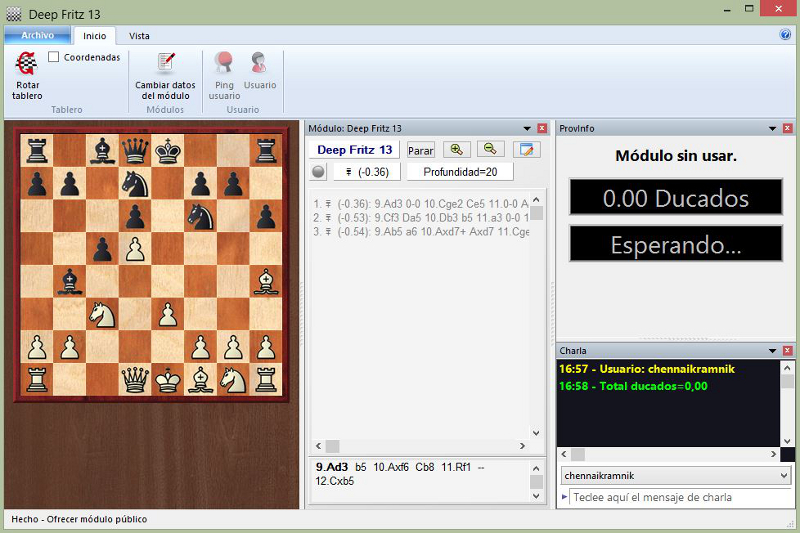Click analysis horizontal scroll right arrow
The image size is (800, 533).
522,446
